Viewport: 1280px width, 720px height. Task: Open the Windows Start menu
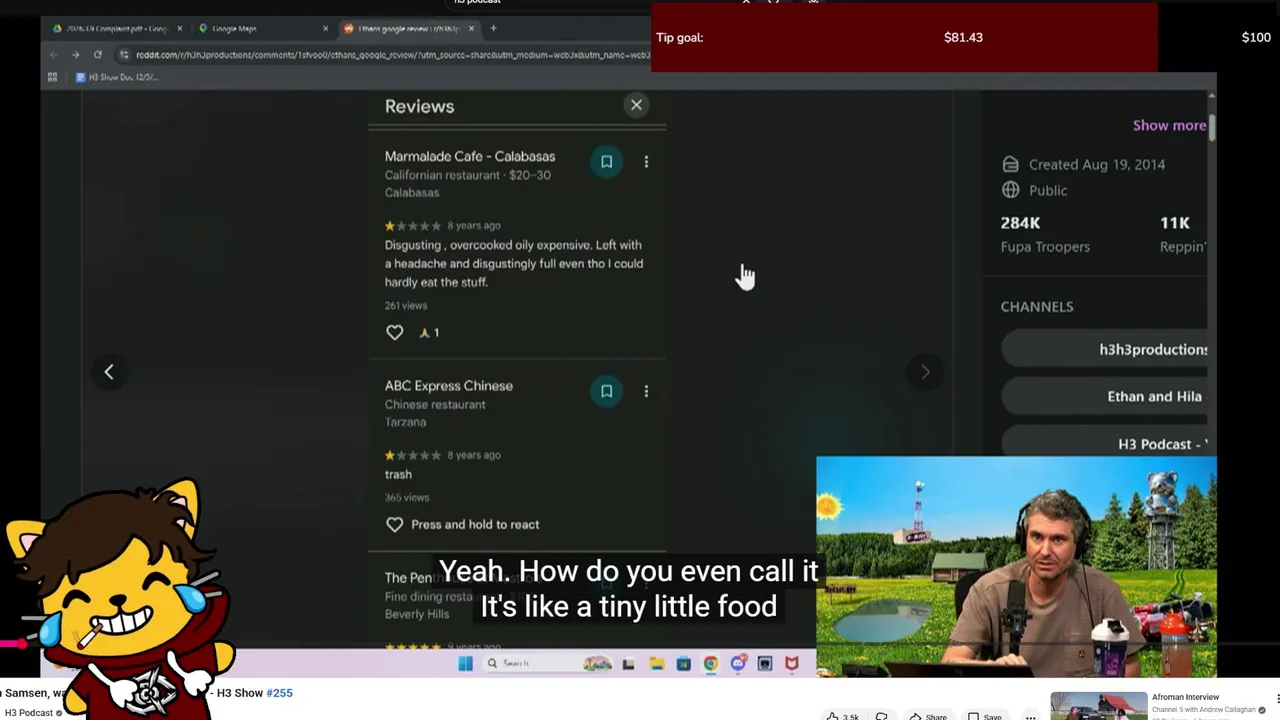click(x=465, y=663)
